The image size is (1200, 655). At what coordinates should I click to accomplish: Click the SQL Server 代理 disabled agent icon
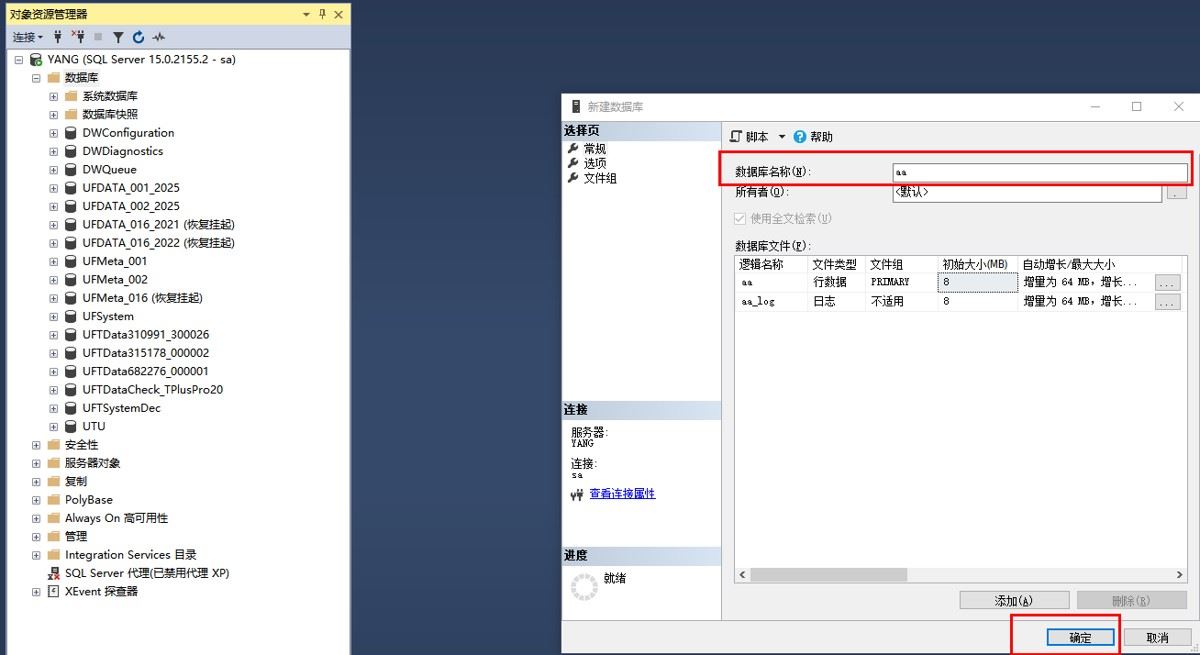tap(54, 573)
